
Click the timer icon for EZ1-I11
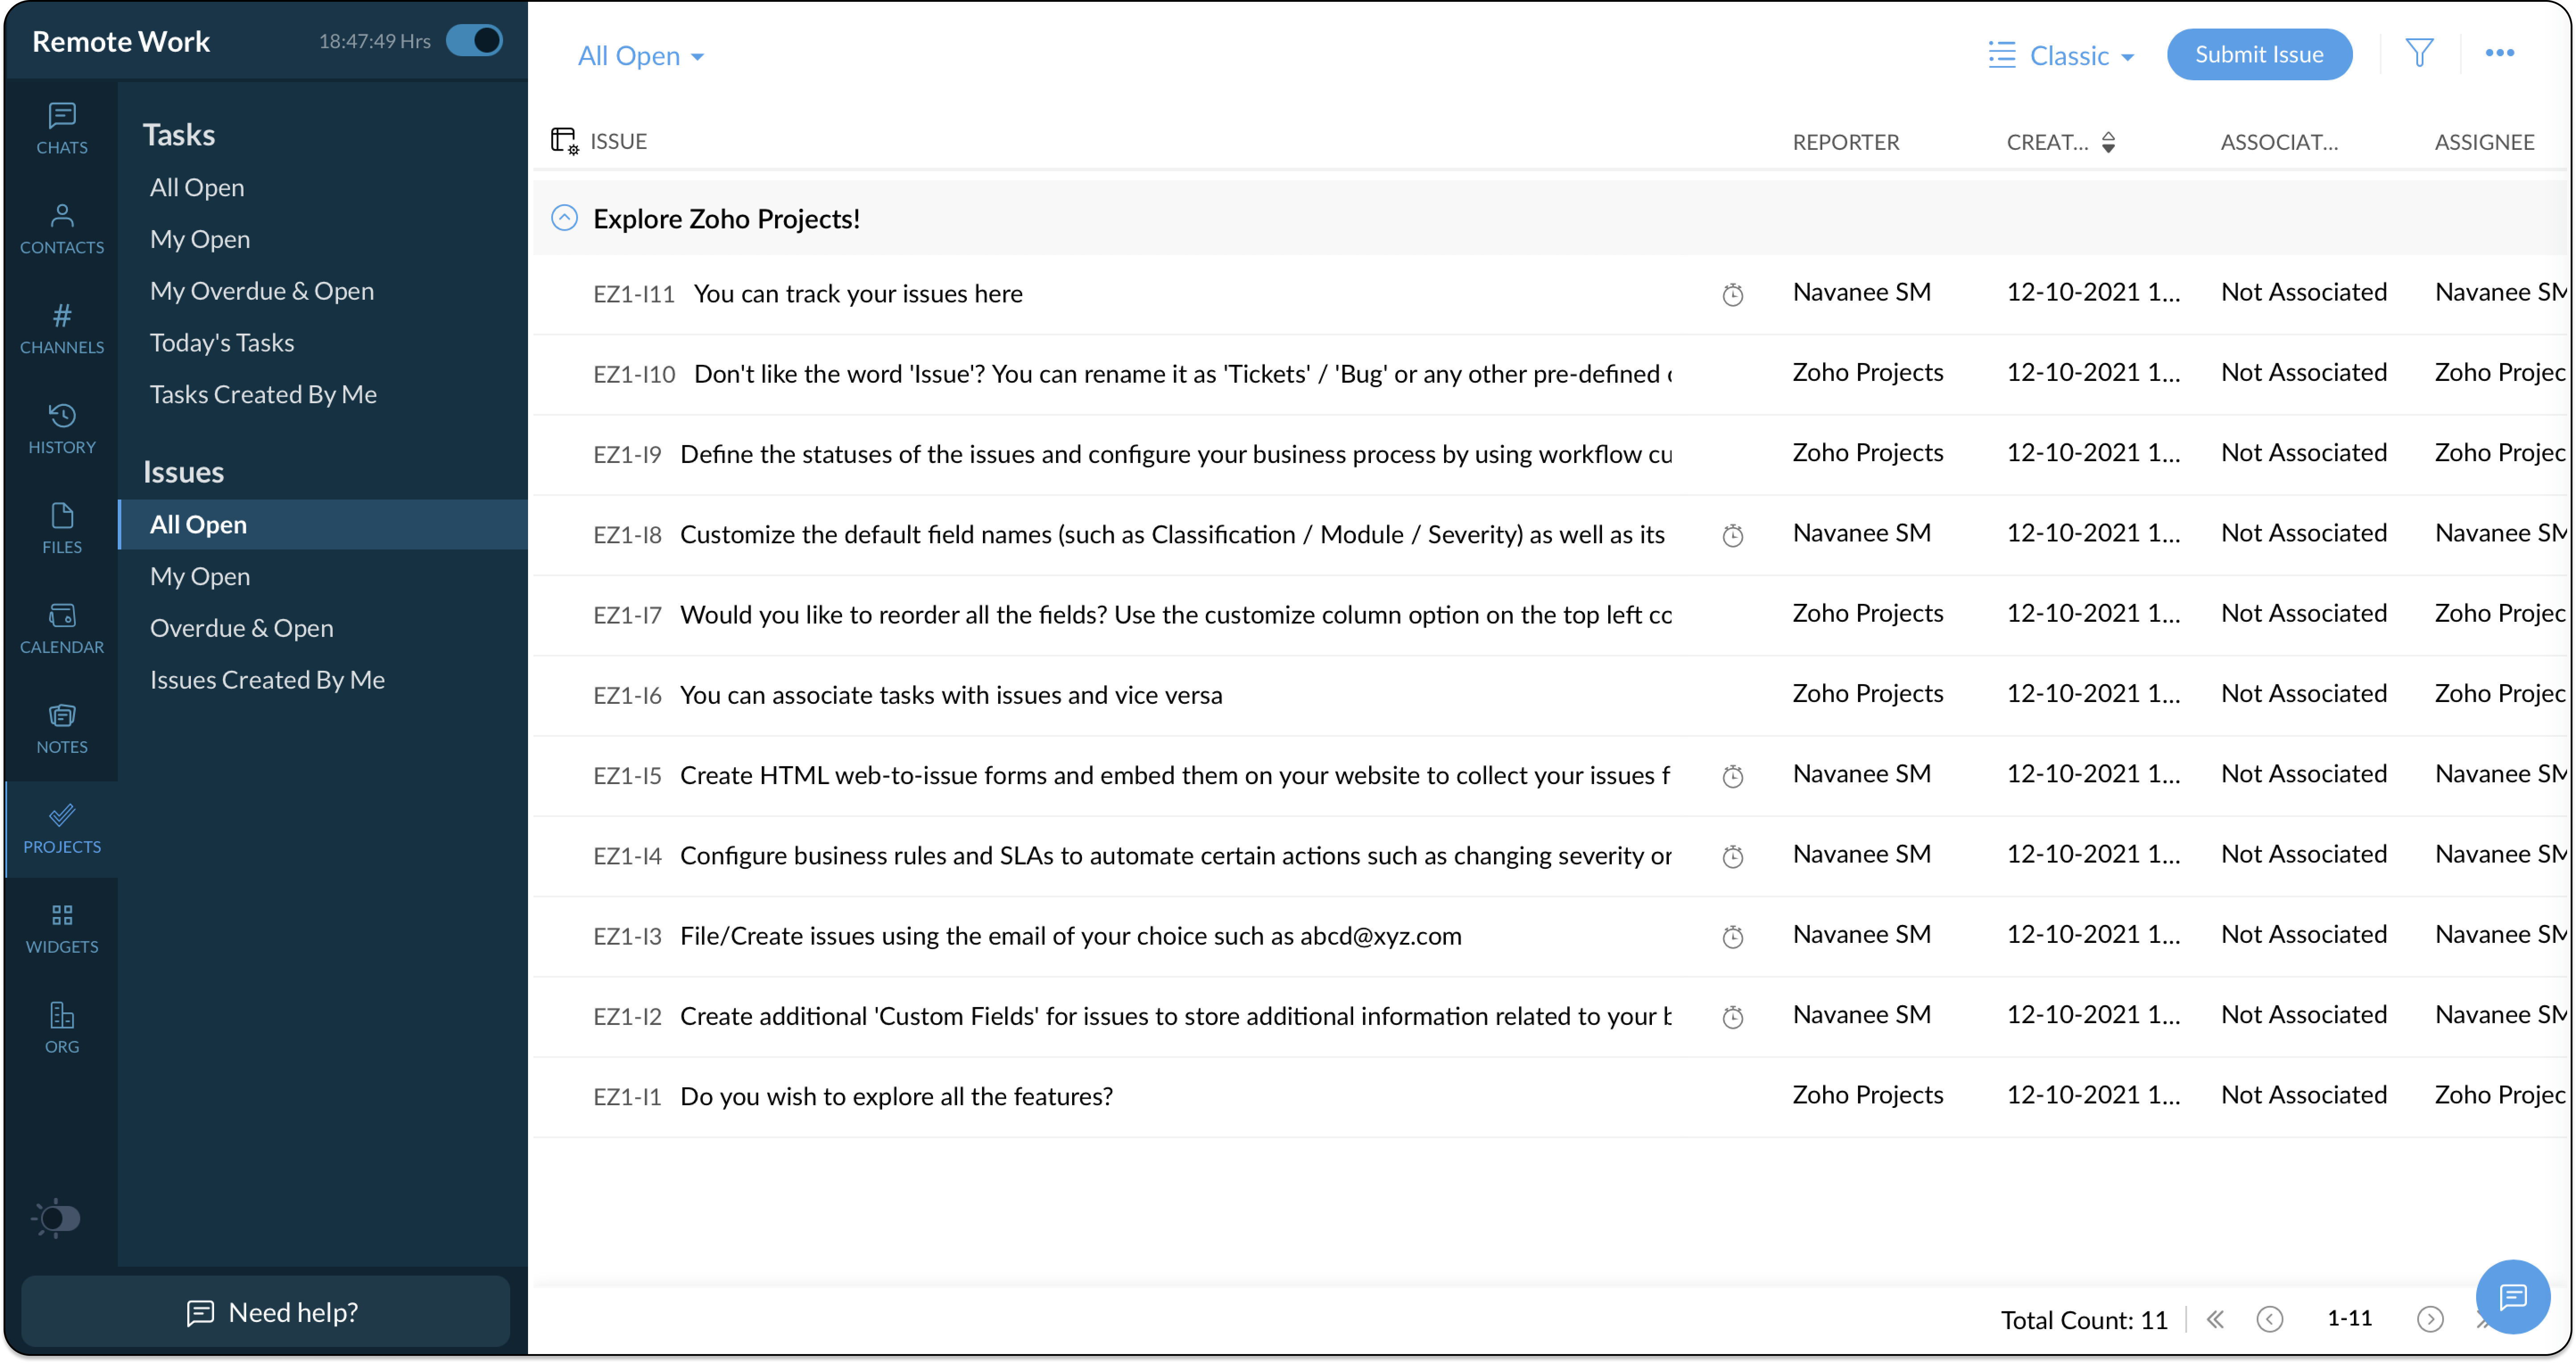(1733, 294)
